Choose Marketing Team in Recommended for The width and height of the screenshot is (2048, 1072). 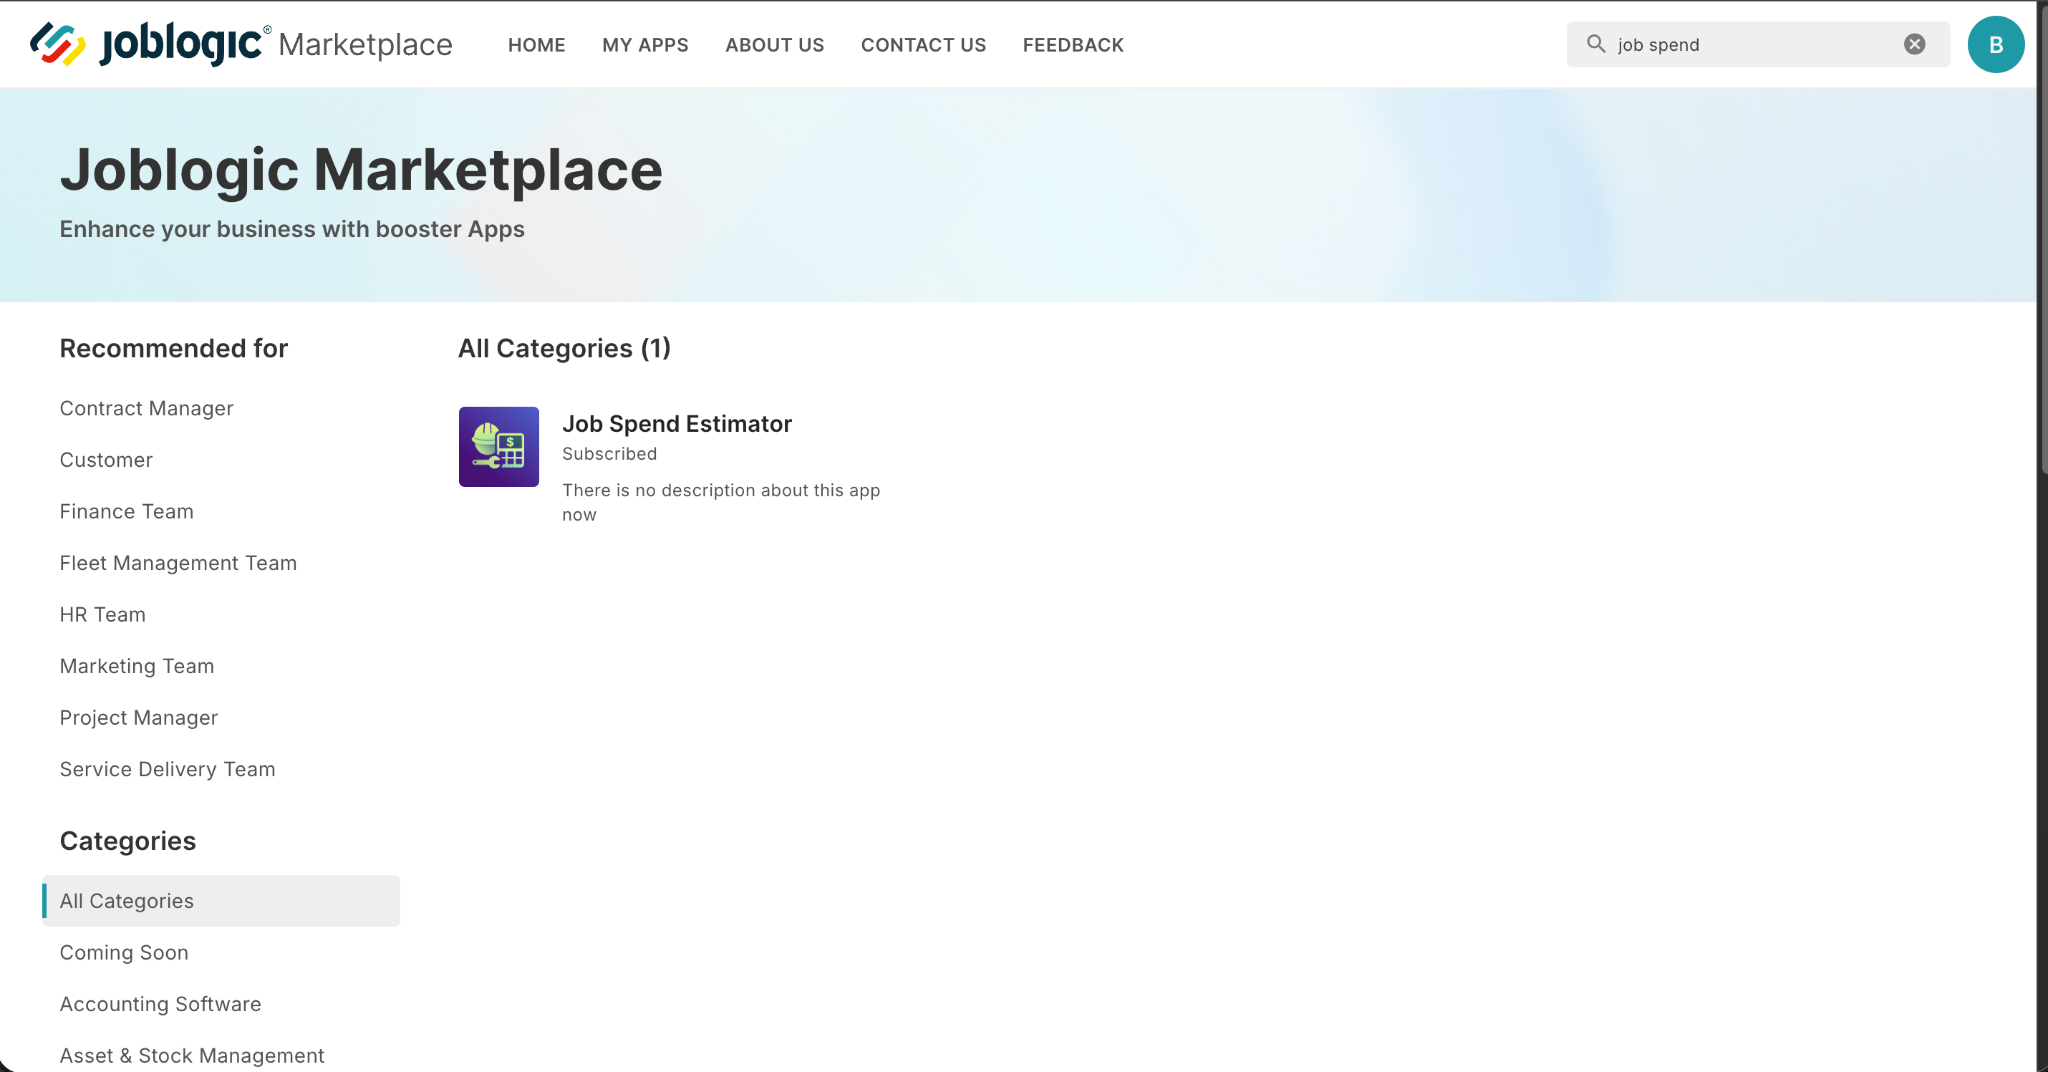[137, 666]
